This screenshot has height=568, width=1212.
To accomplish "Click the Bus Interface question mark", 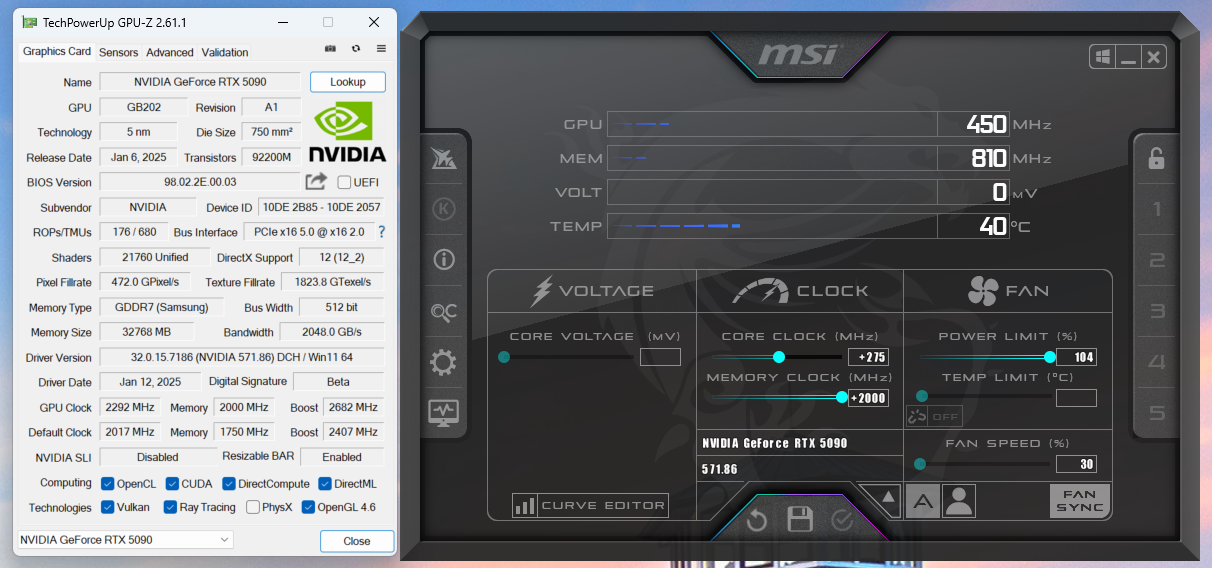I will 381,232.
